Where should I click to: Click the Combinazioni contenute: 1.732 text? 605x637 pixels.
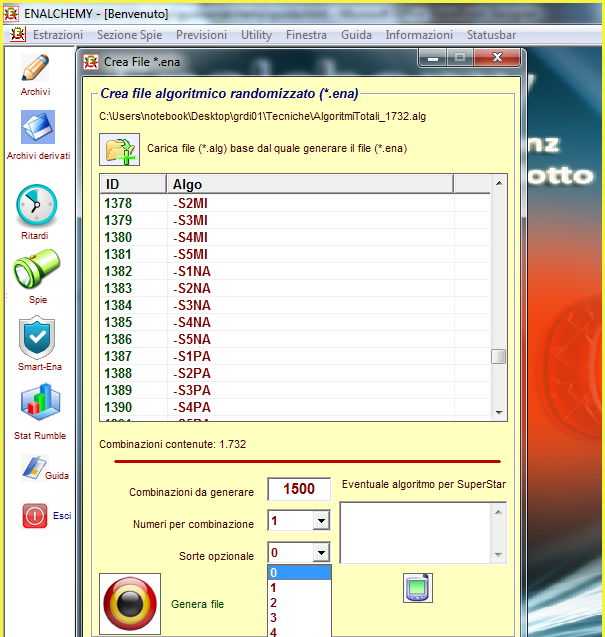(x=173, y=444)
